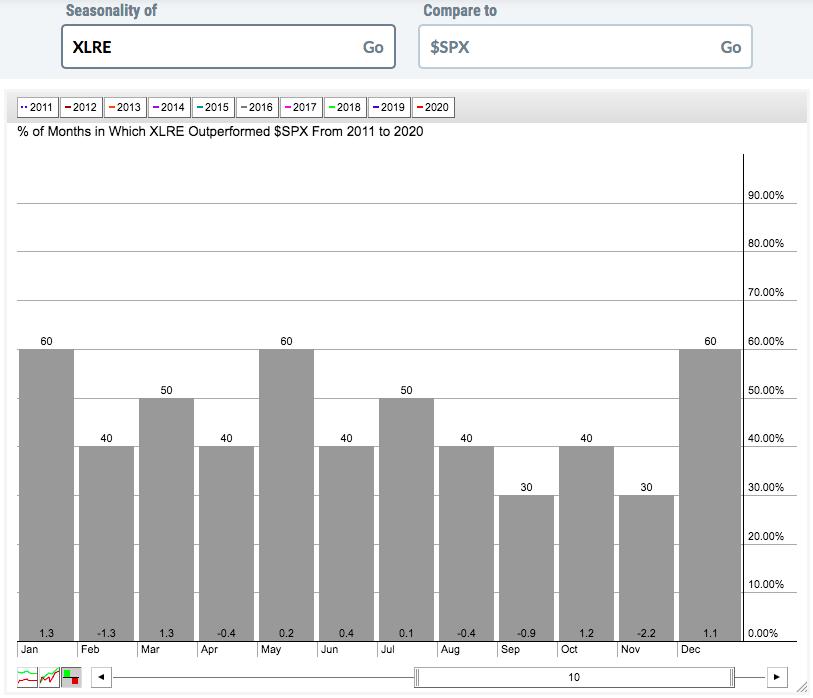The width and height of the screenshot is (813, 698).
Task: Select the separate-lines chart view icon
Action: coord(27,677)
